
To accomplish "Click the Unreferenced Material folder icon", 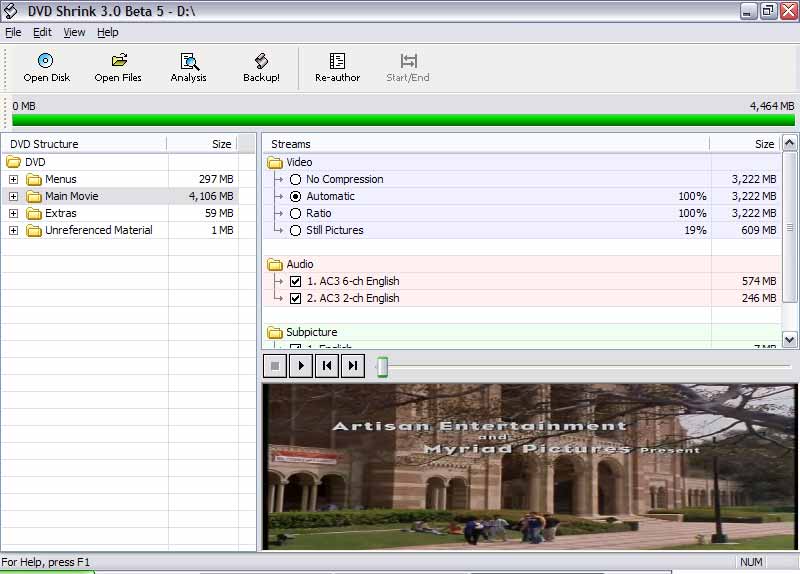I will click(x=34, y=231).
